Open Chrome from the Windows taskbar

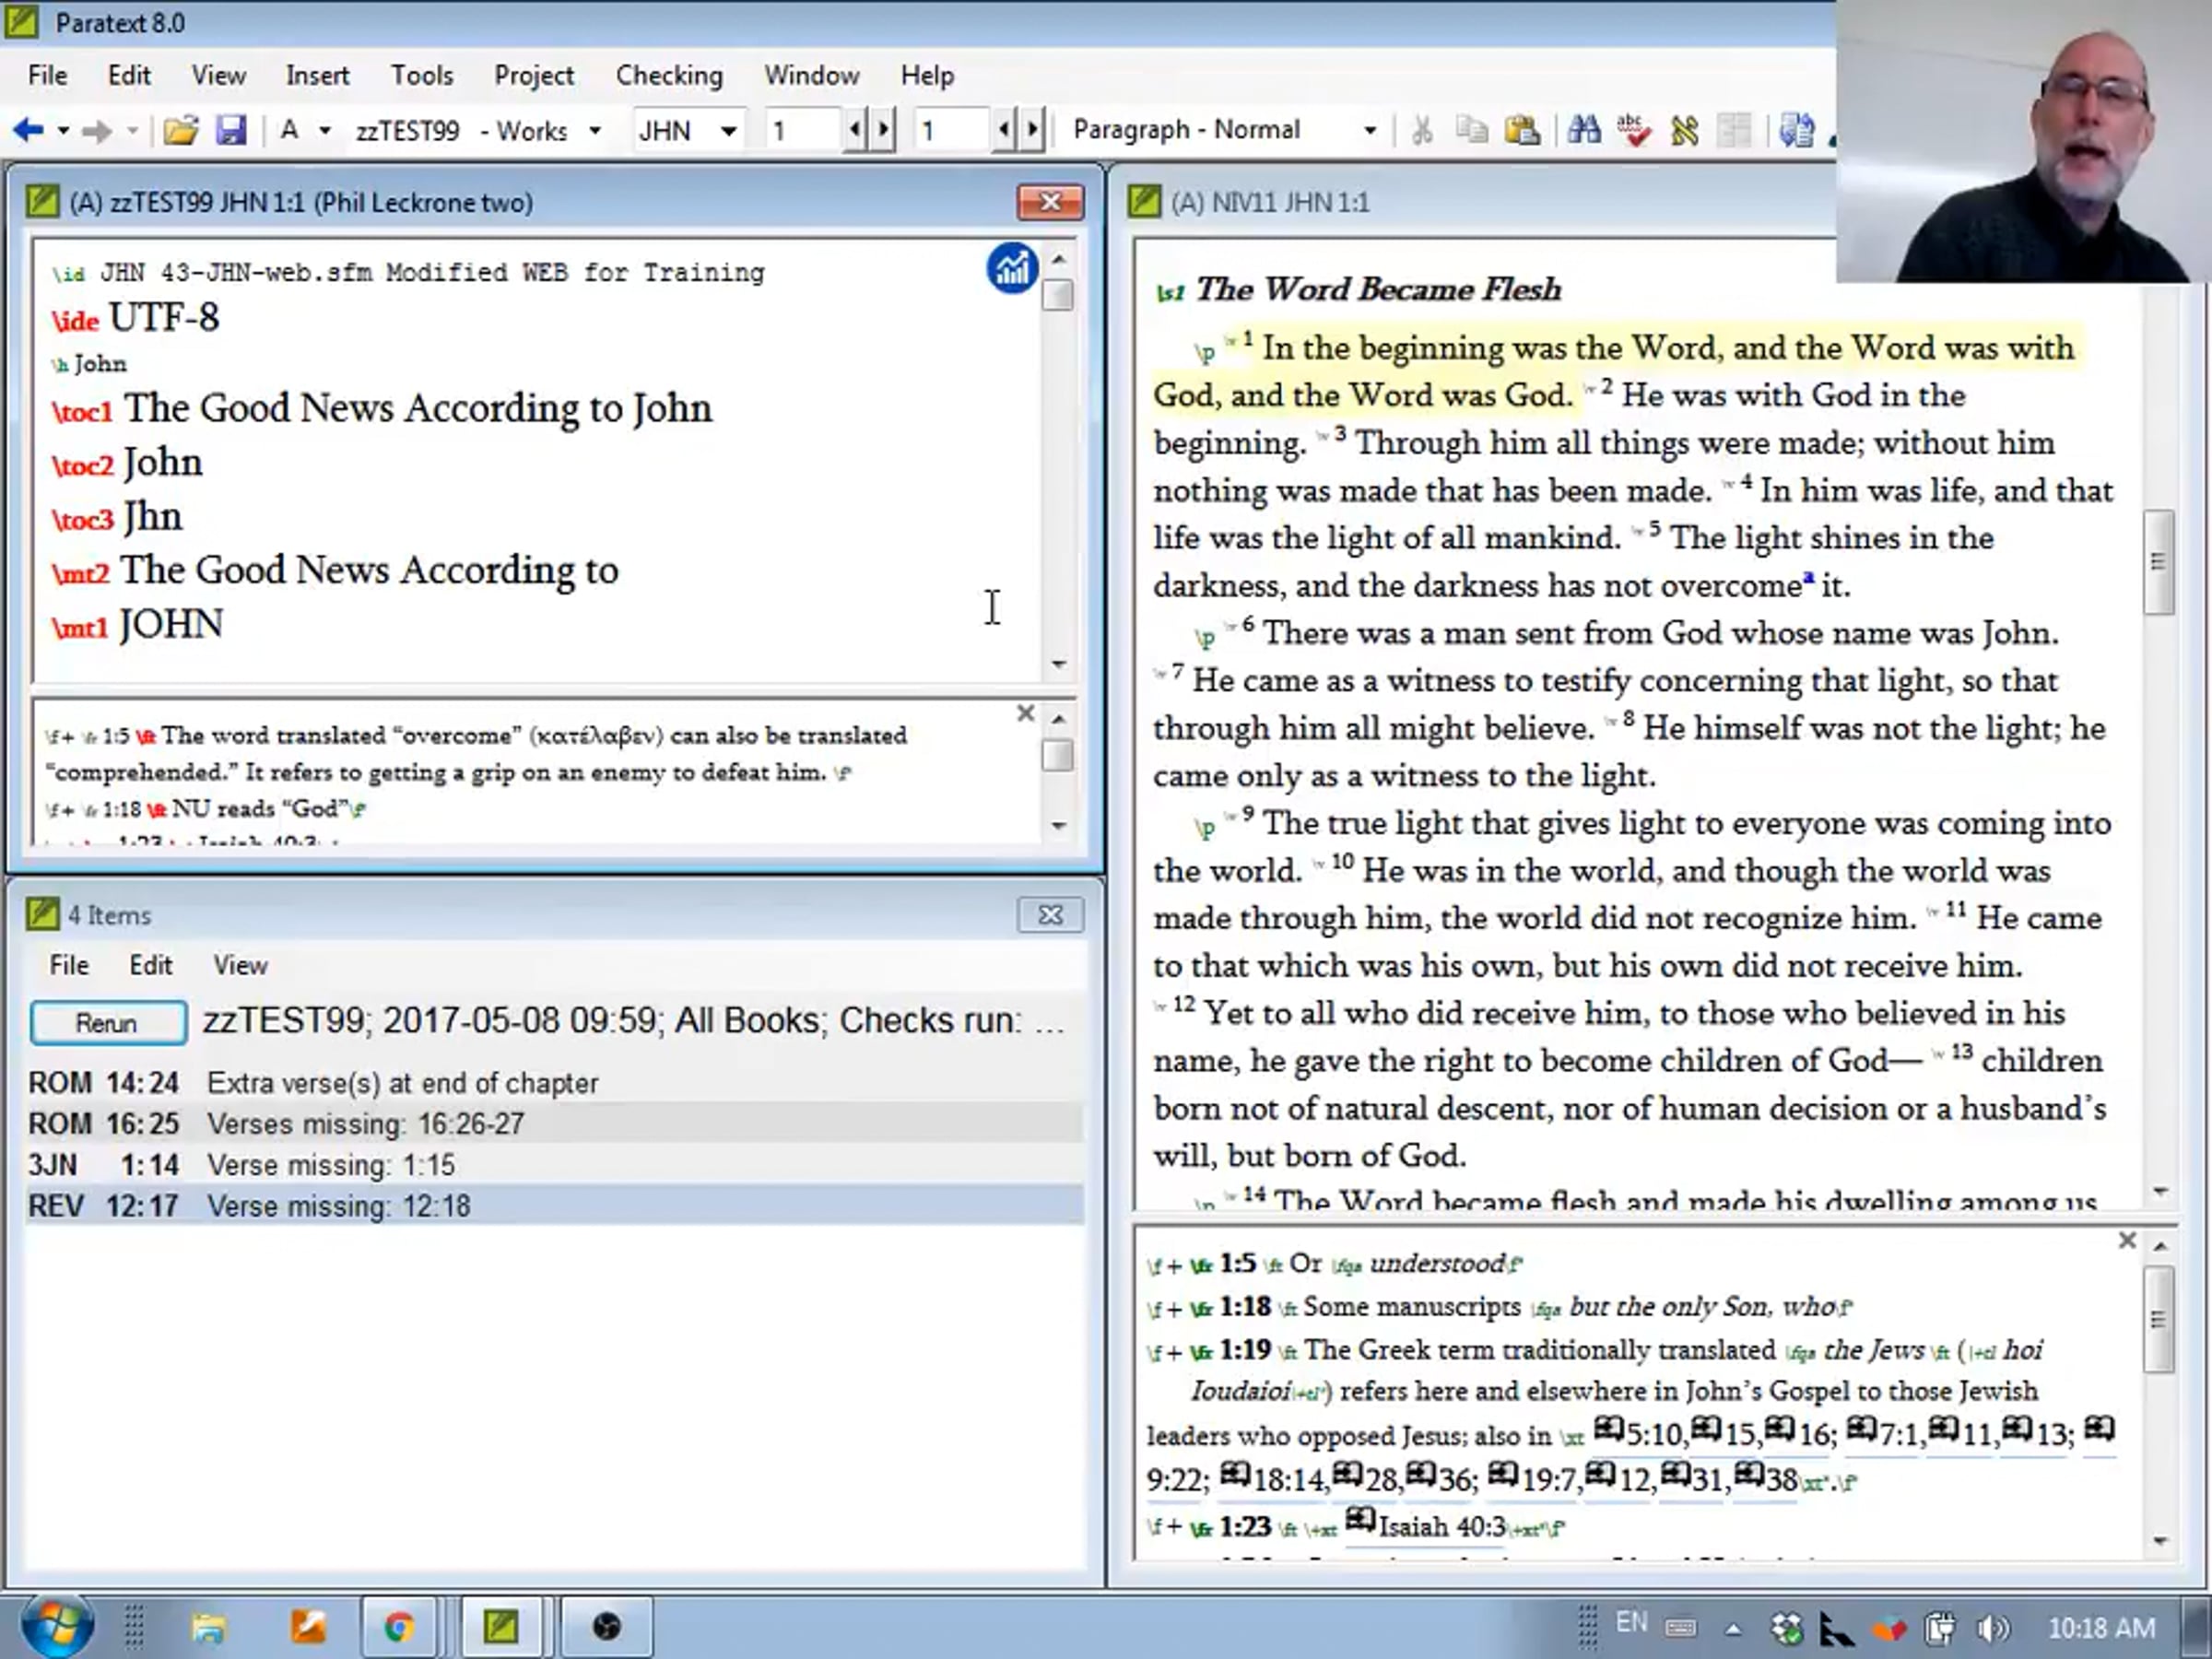point(399,1628)
